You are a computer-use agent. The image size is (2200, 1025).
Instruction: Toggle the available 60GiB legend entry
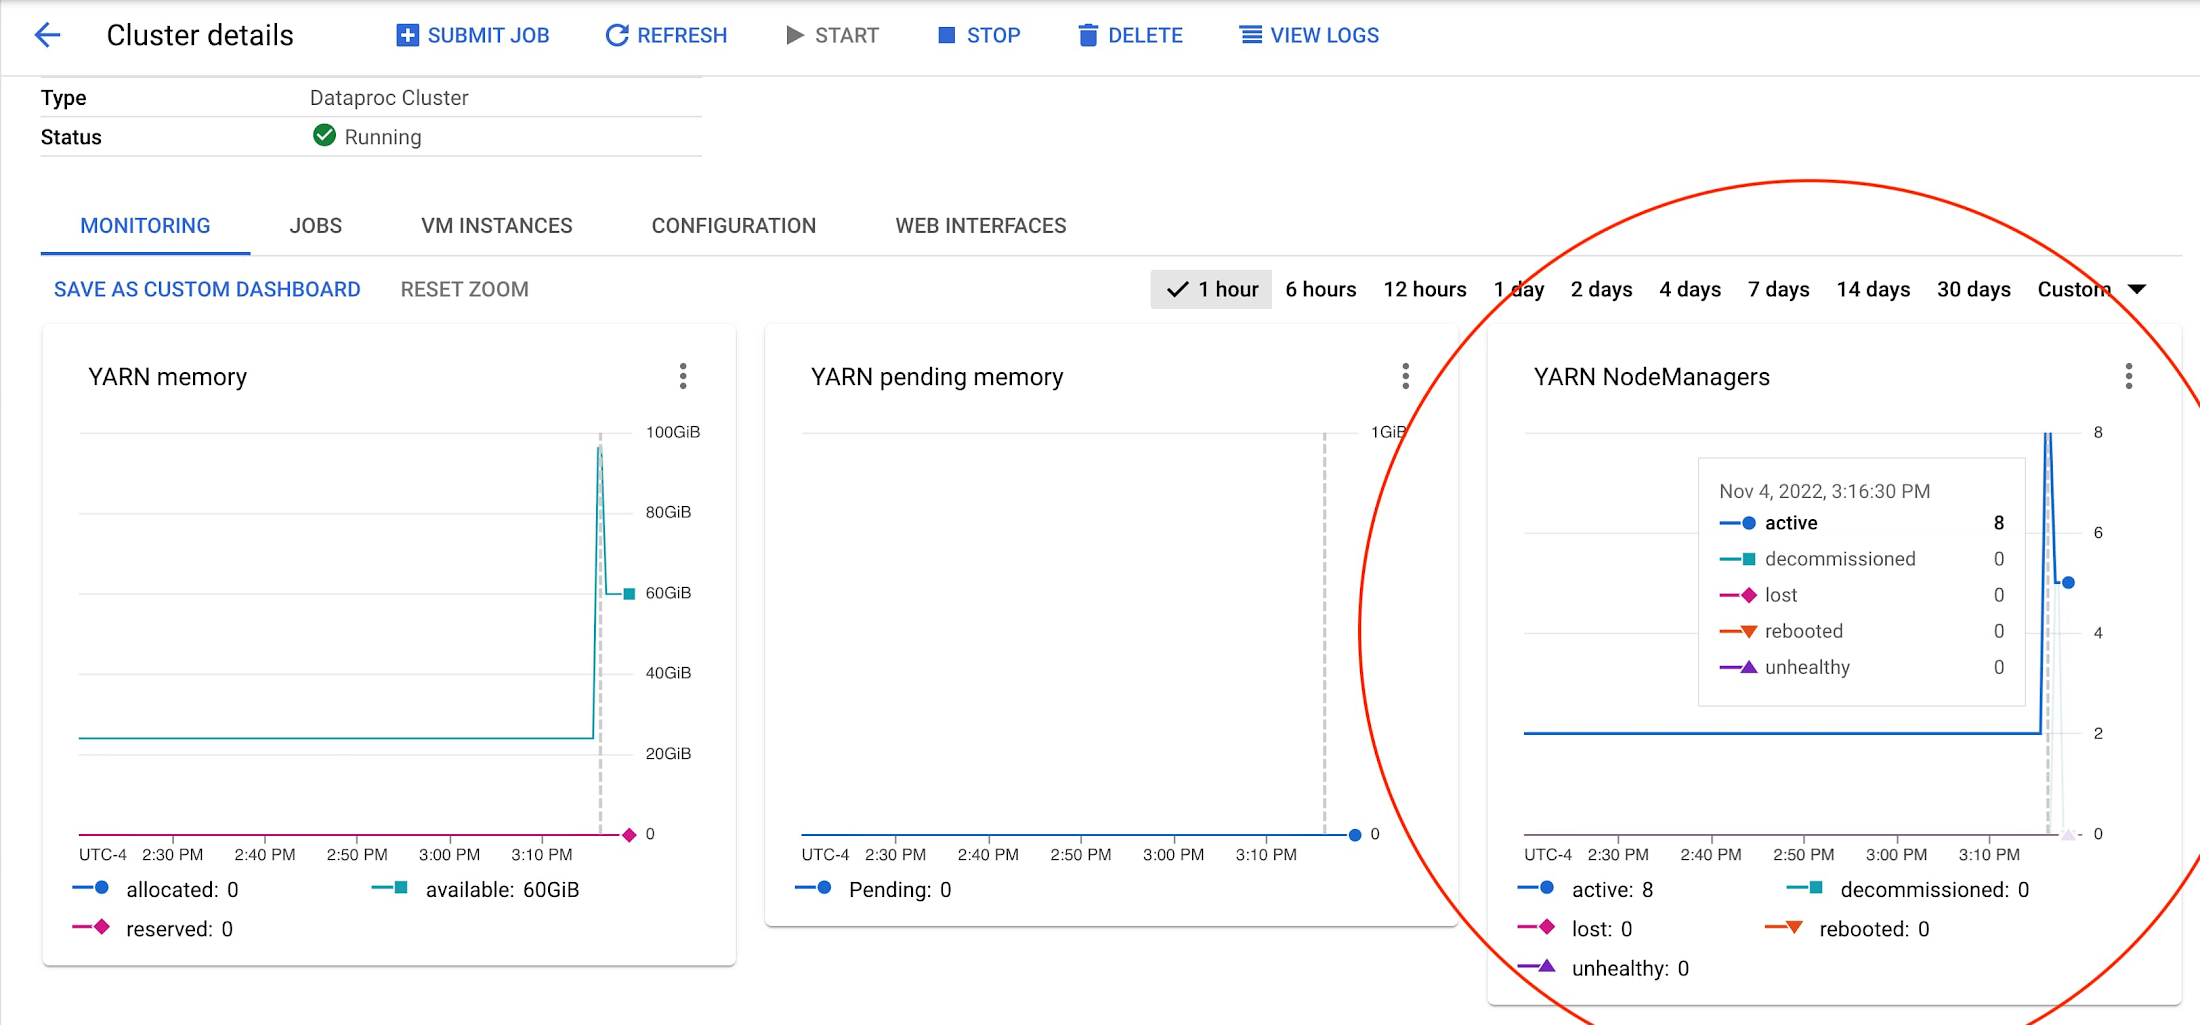(475, 889)
